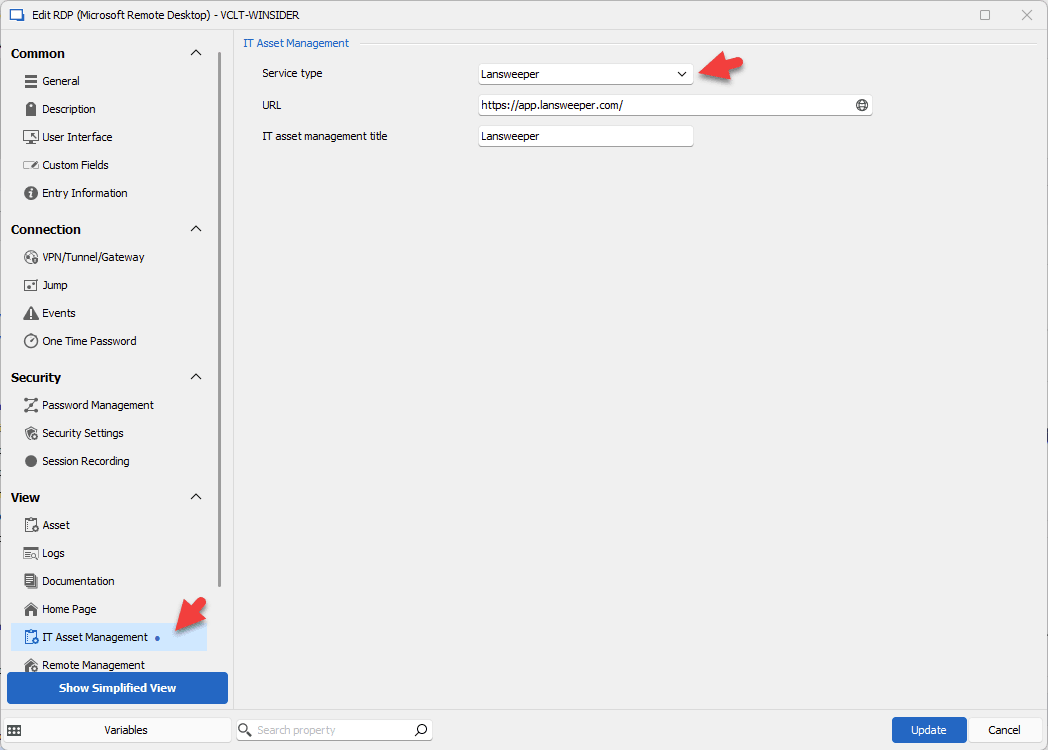Click Show Simplified View button

point(117,688)
